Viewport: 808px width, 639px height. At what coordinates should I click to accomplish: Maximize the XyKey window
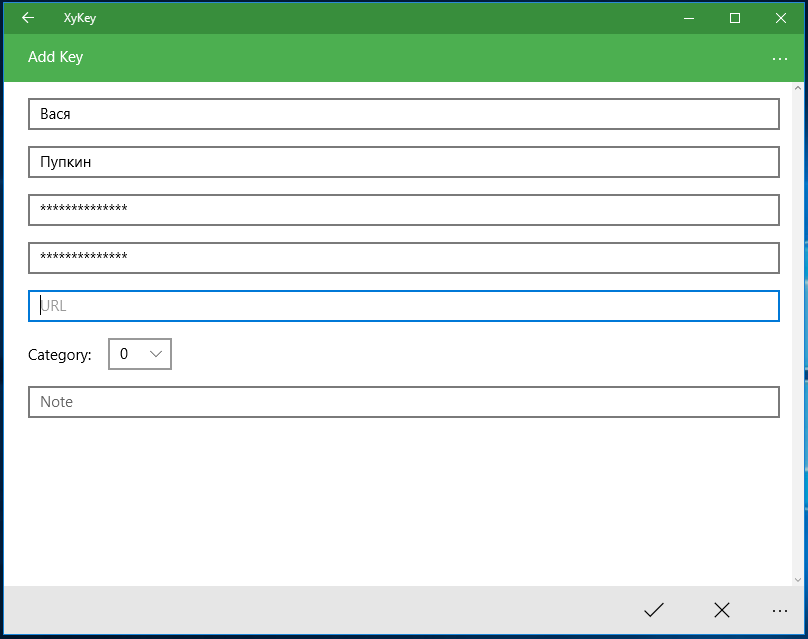coord(735,18)
